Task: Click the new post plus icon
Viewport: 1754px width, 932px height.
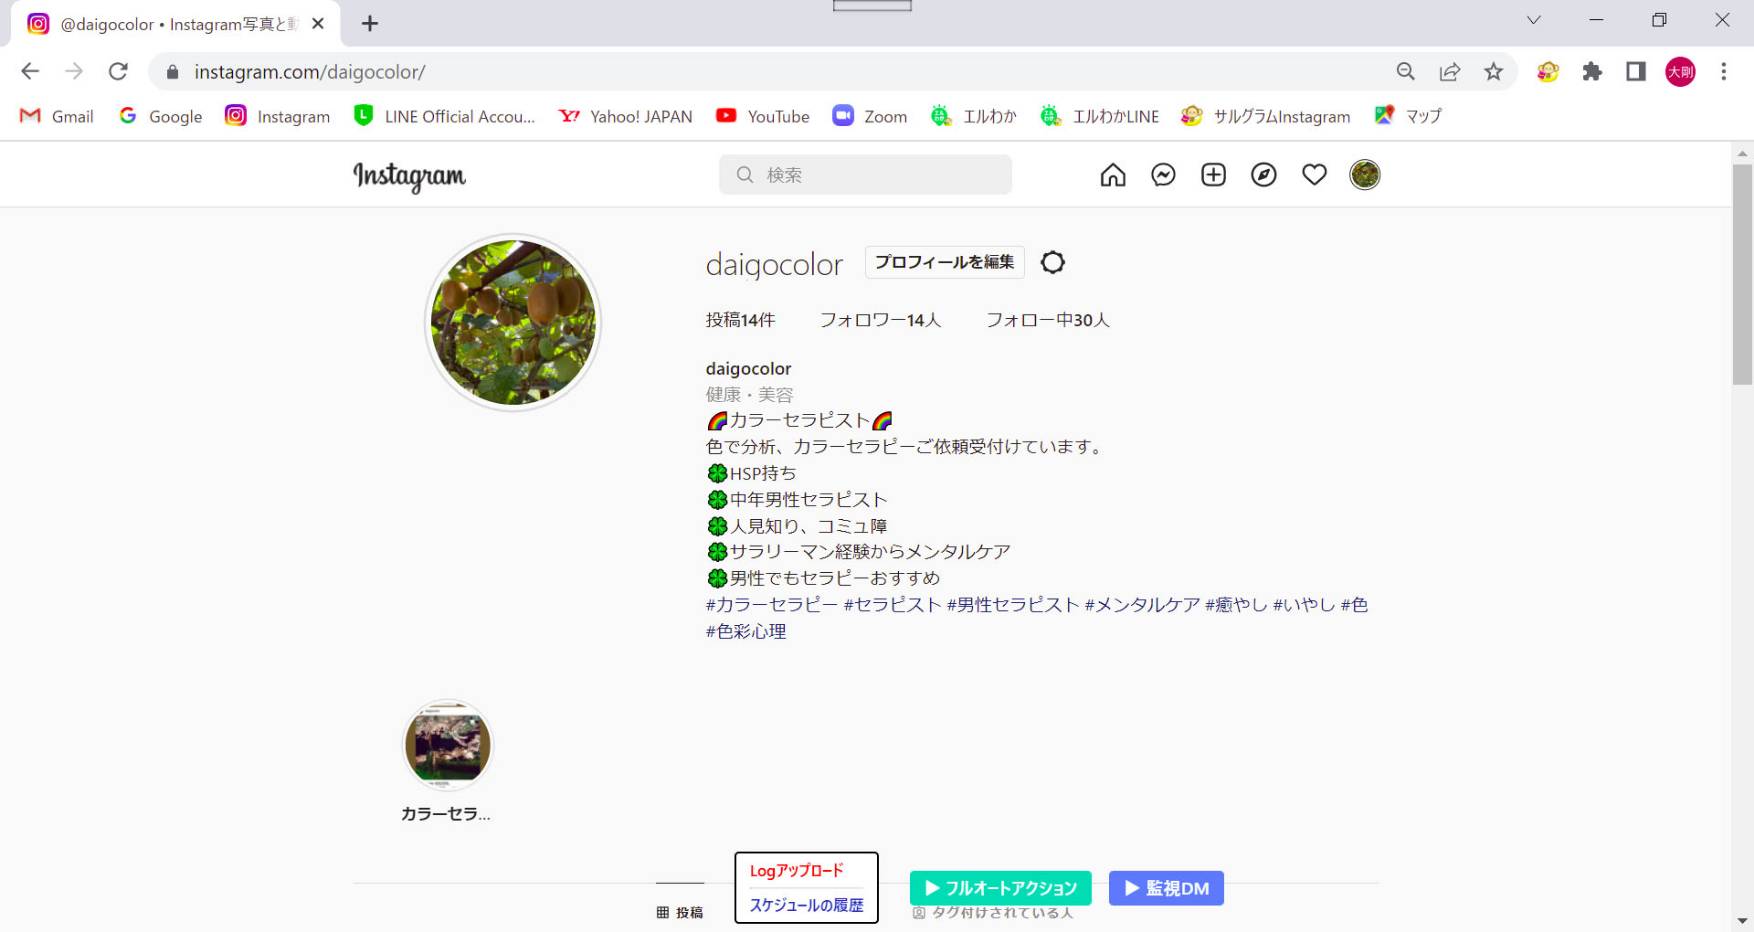Action: click(1213, 175)
